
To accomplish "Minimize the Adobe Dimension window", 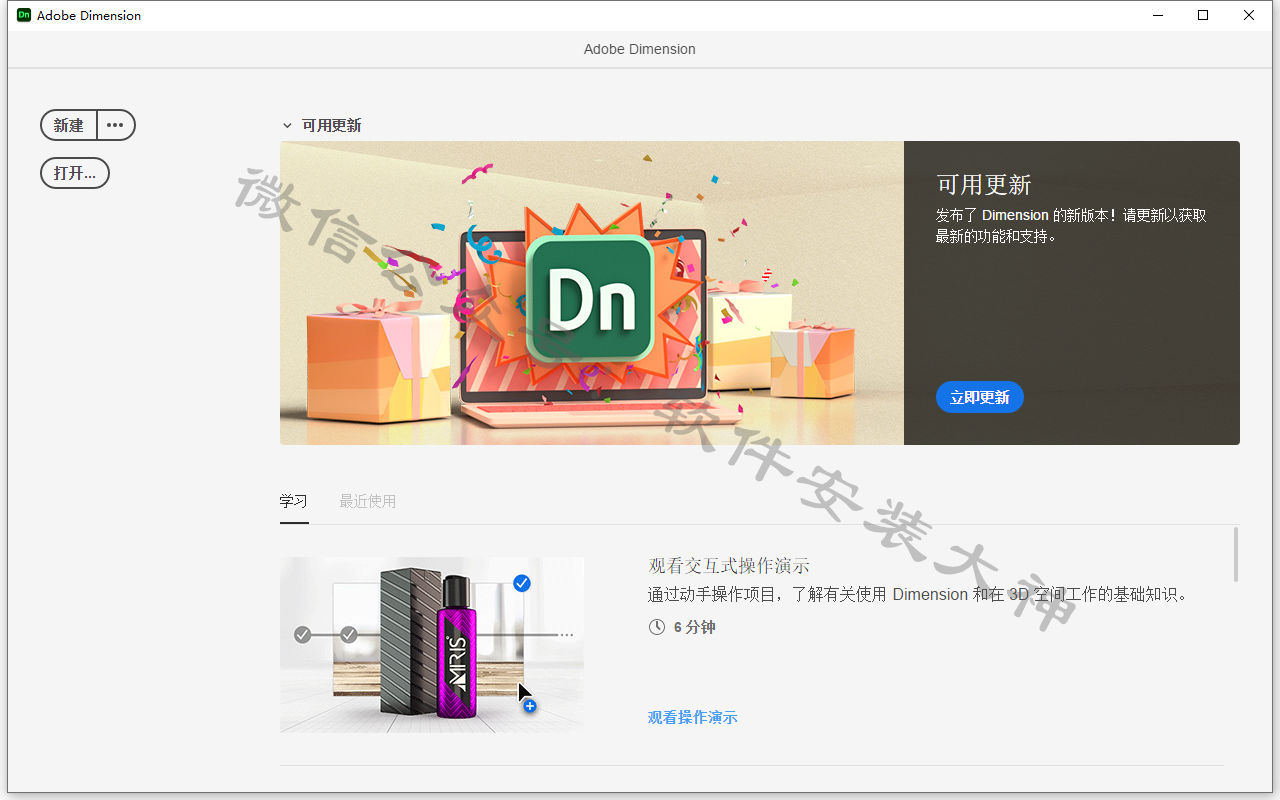I will point(1157,15).
